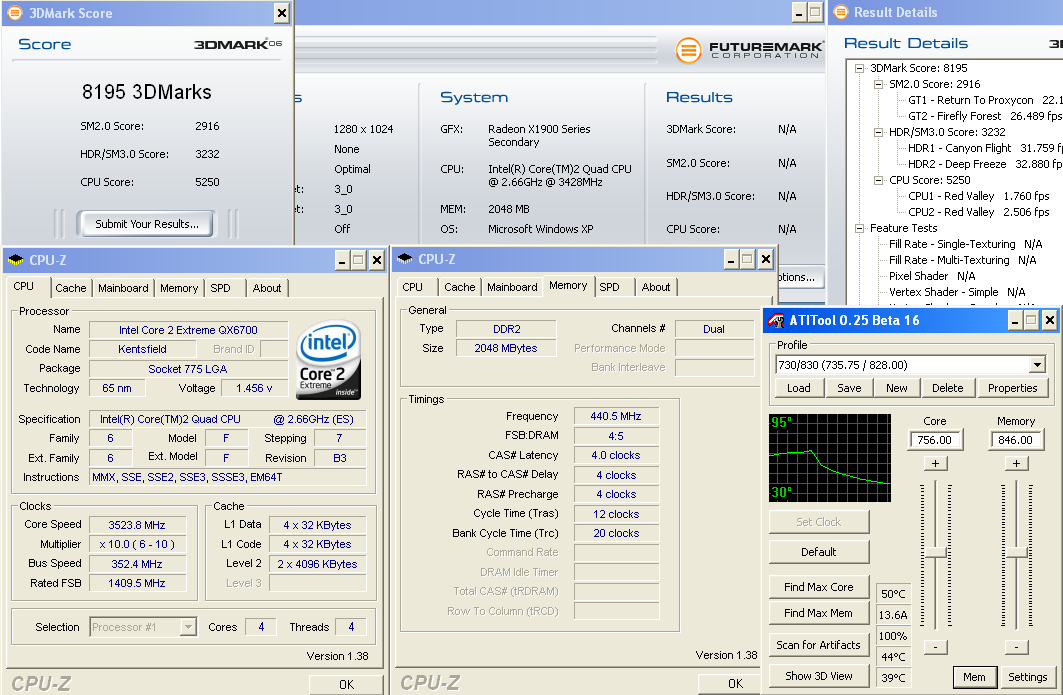Open Cache tab in right CPU-Z window
This screenshot has width=1063, height=695.
pos(460,287)
